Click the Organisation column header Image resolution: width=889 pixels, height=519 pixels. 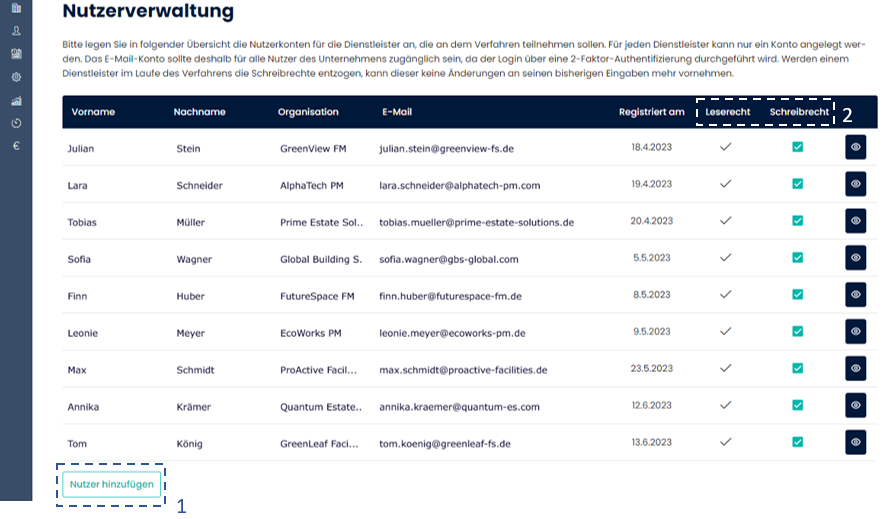click(308, 112)
